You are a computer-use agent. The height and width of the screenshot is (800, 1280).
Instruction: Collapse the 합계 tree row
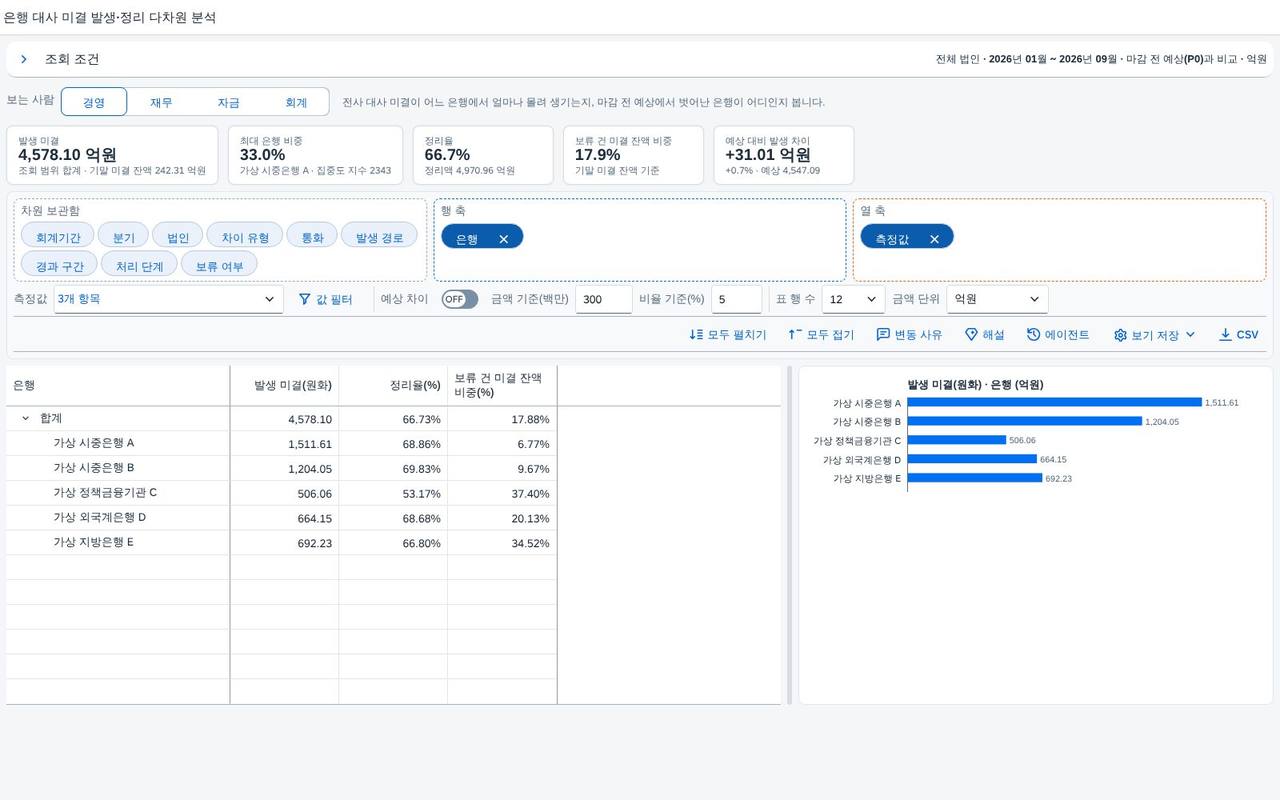point(26,419)
